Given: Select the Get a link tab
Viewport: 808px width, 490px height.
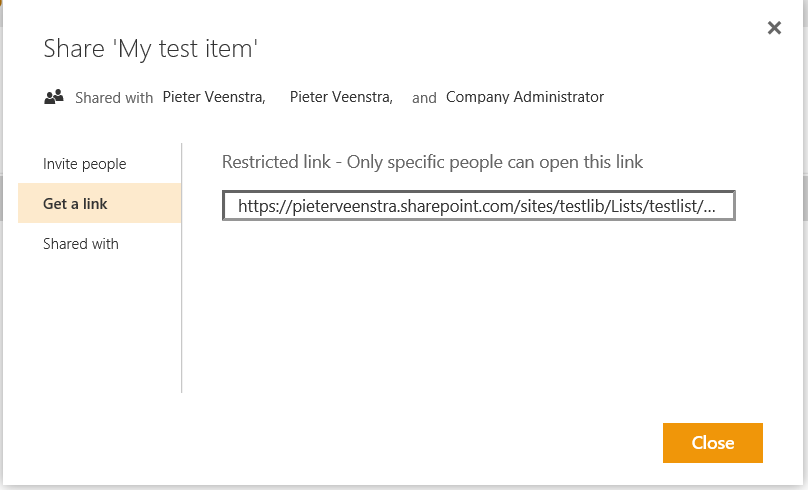Looking at the screenshot, I should (99, 203).
